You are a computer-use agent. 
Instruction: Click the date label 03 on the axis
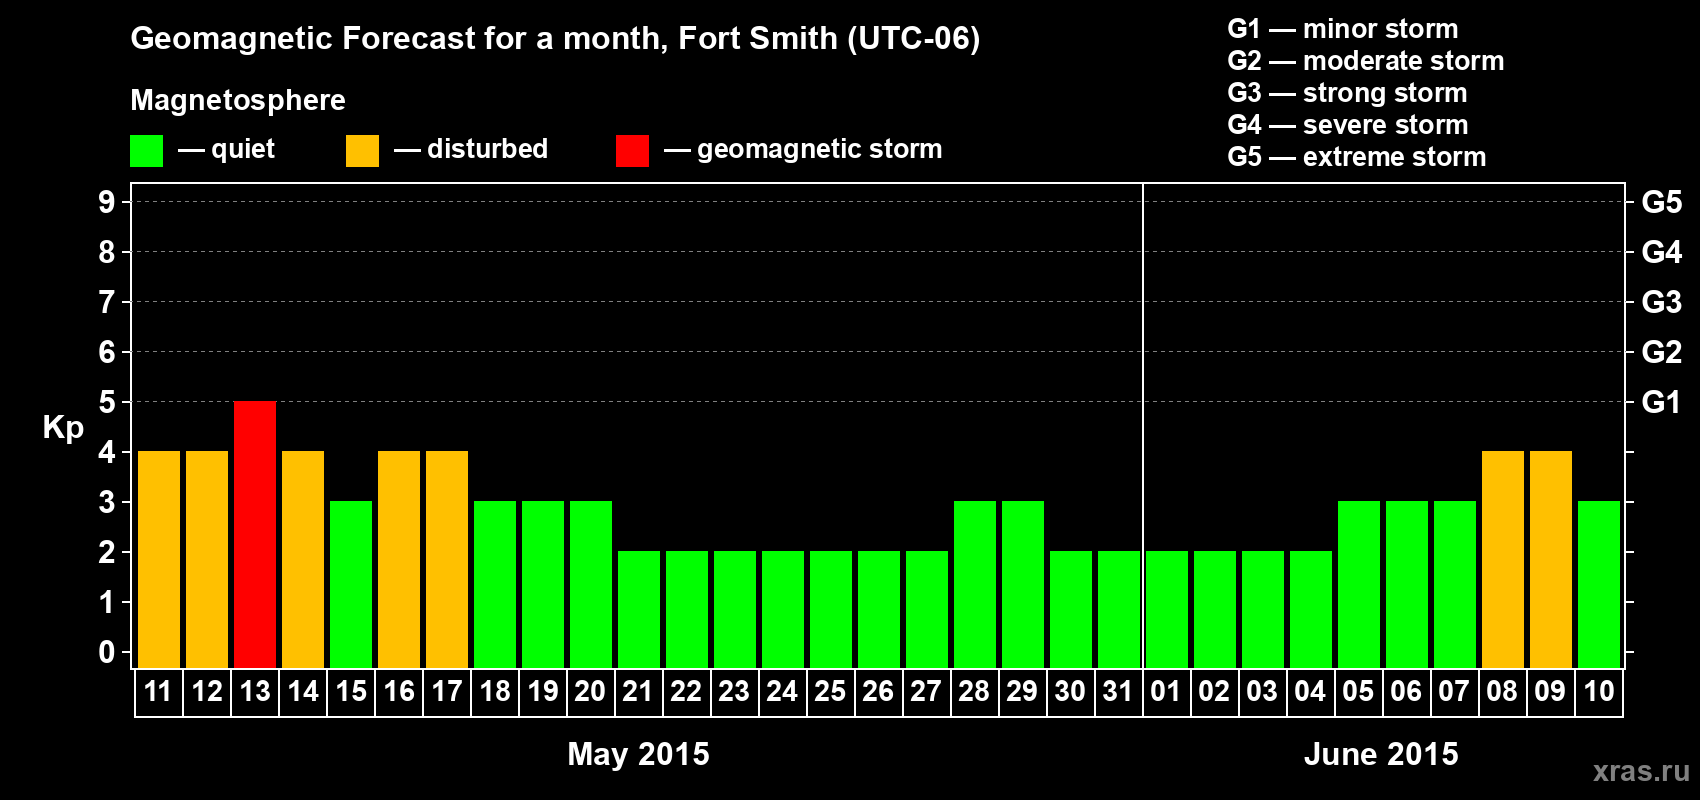[x=1263, y=691]
